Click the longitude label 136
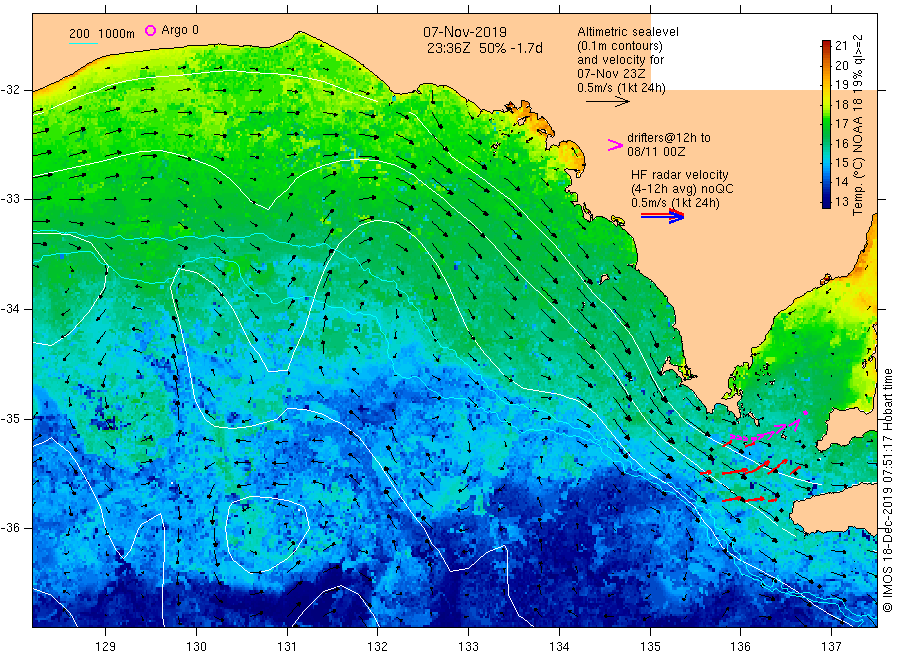This screenshot has width=900, height=660. pos(740,647)
